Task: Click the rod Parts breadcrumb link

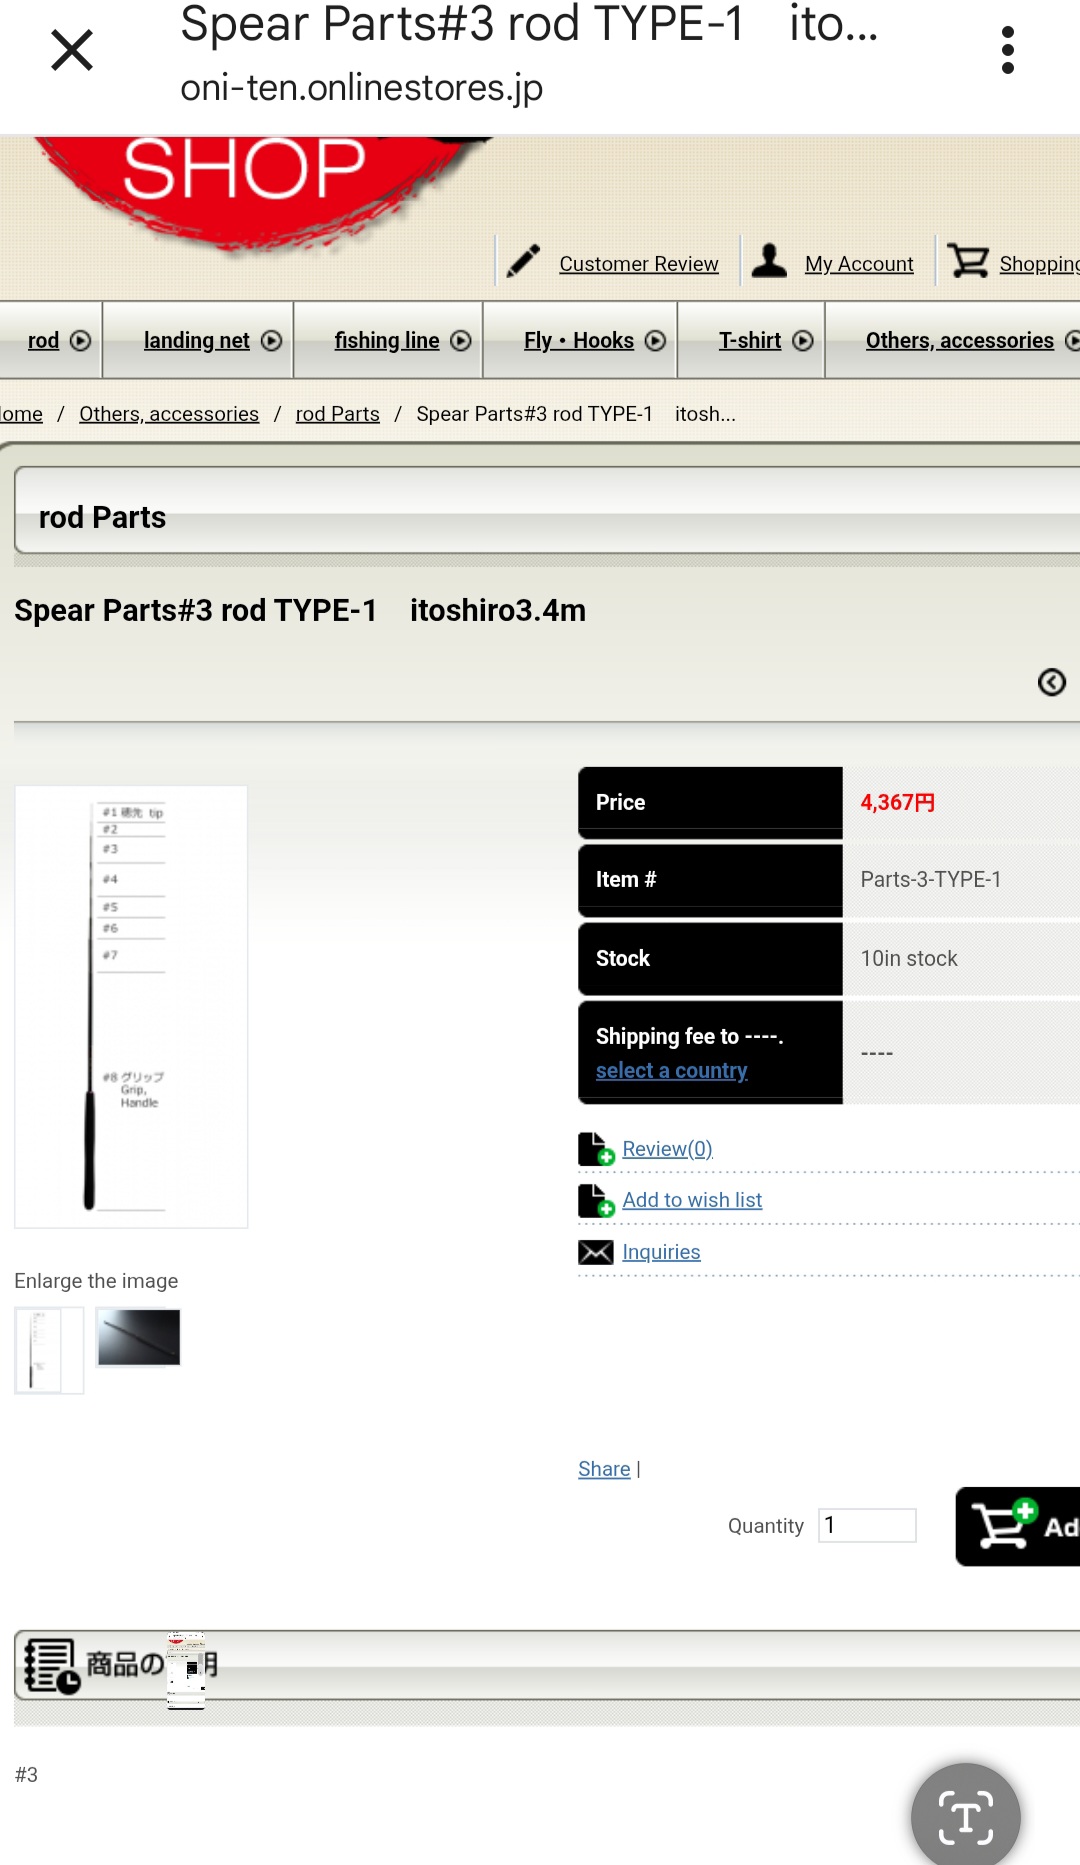Action: point(337,414)
